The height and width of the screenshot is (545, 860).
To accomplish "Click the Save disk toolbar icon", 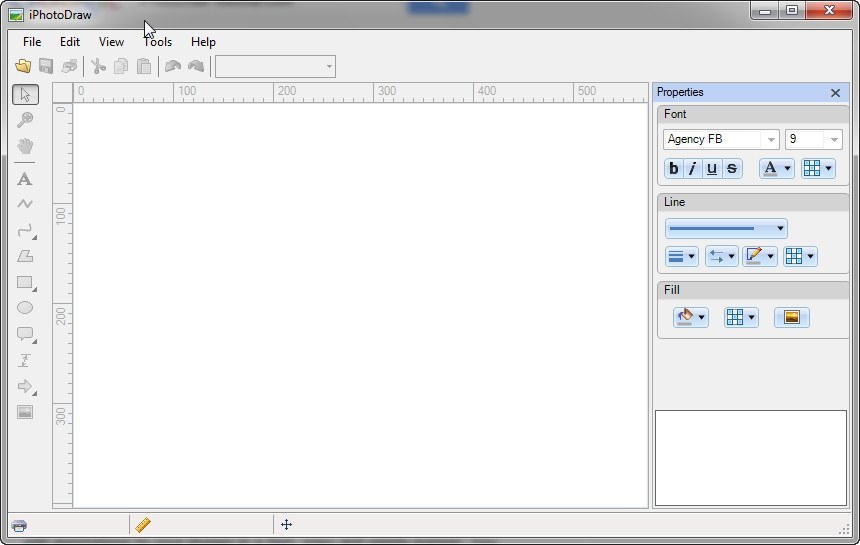I will pyautogui.click(x=46, y=66).
